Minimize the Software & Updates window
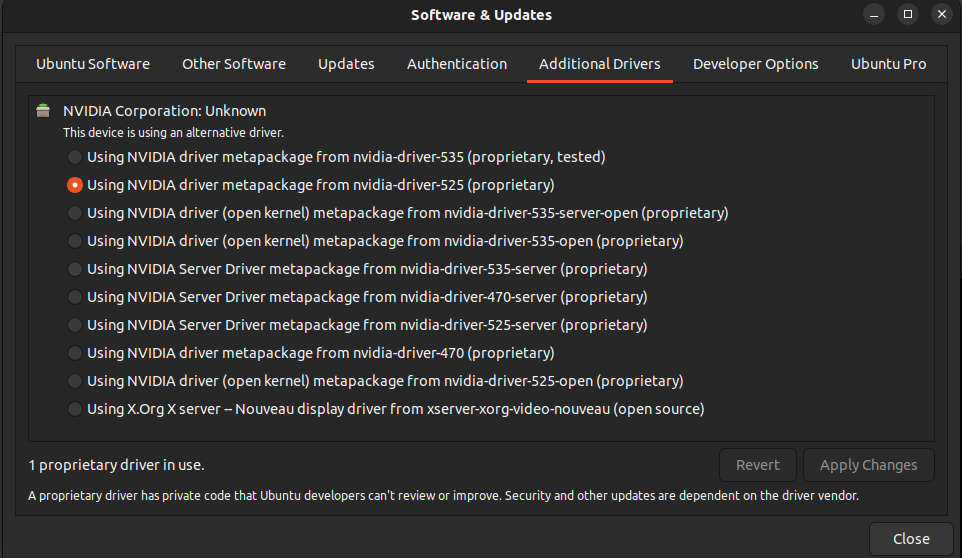 click(x=874, y=15)
